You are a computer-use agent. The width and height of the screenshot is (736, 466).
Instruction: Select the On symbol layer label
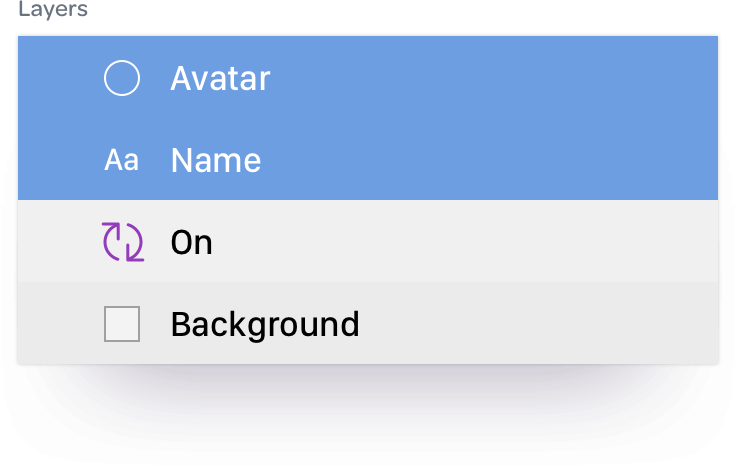[x=192, y=242]
